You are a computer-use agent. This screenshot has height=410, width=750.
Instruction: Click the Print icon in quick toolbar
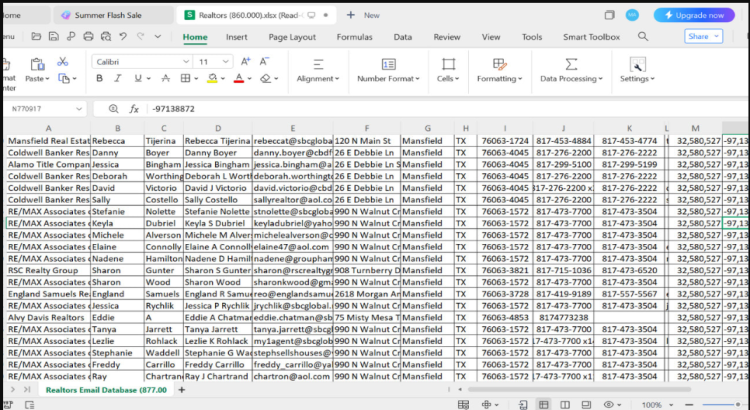click(88, 36)
